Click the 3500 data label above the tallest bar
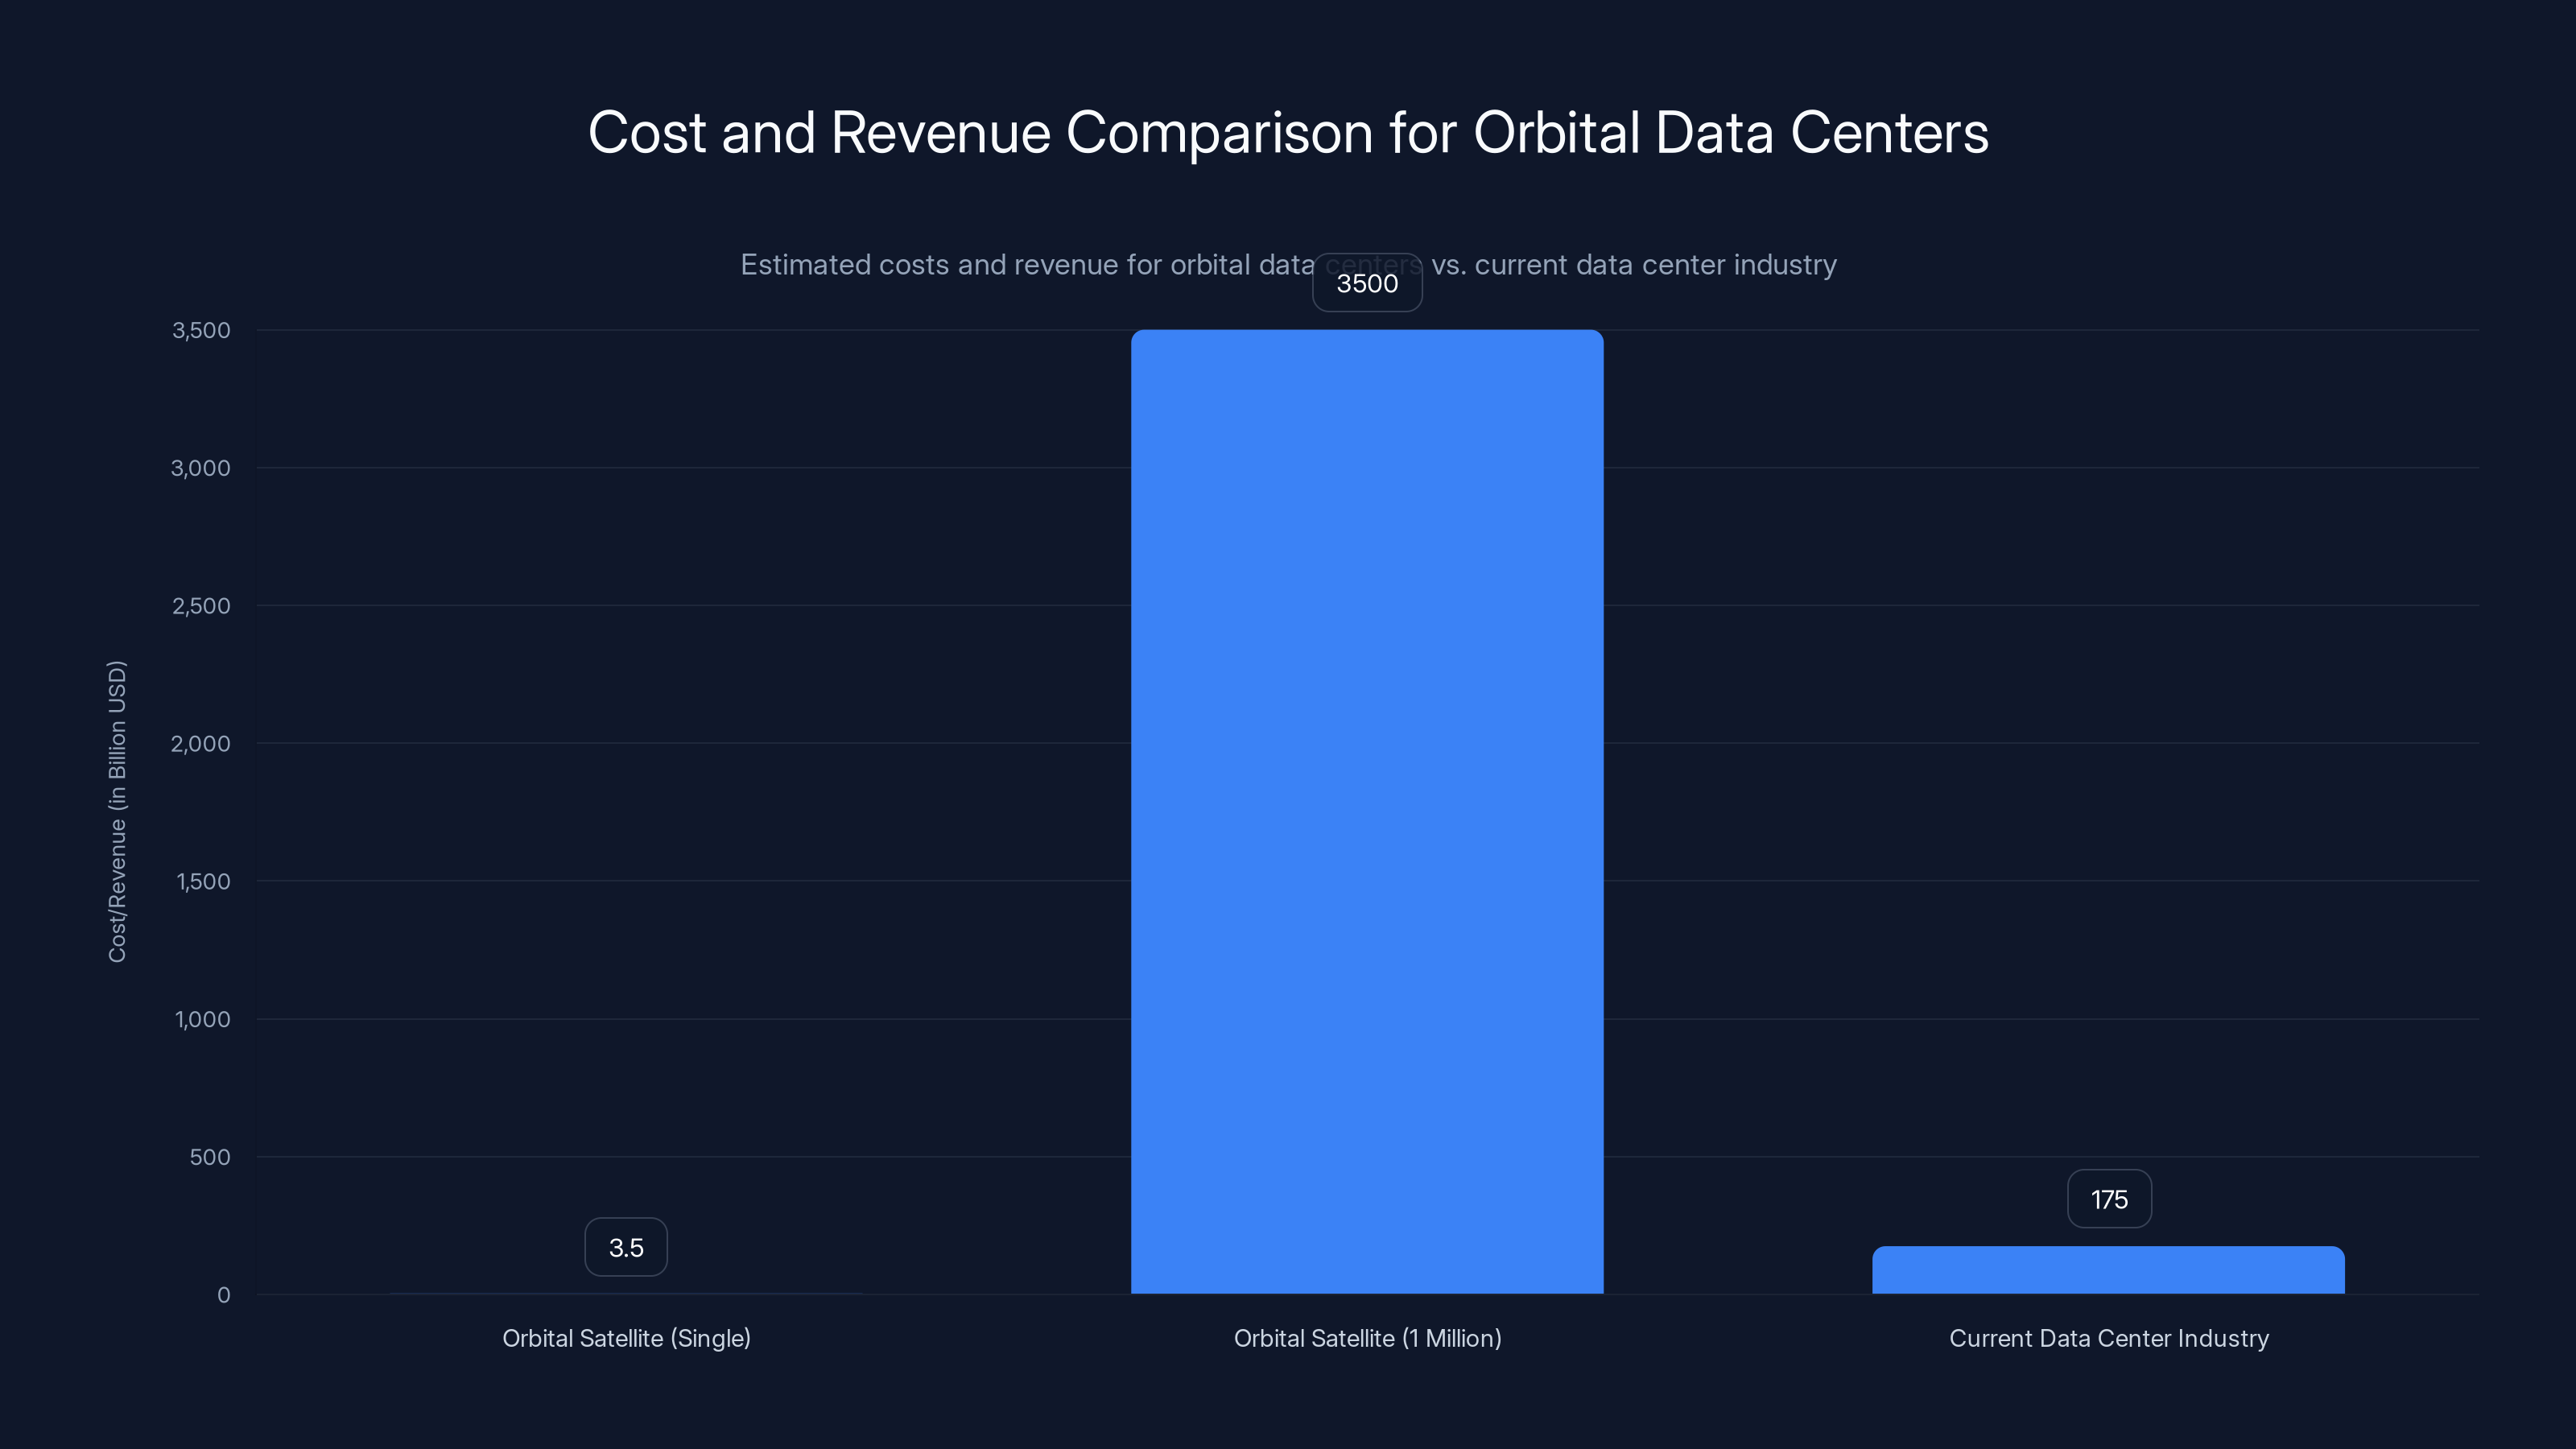This screenshot has height=1449, width=2576. (x=1367, y=283)
